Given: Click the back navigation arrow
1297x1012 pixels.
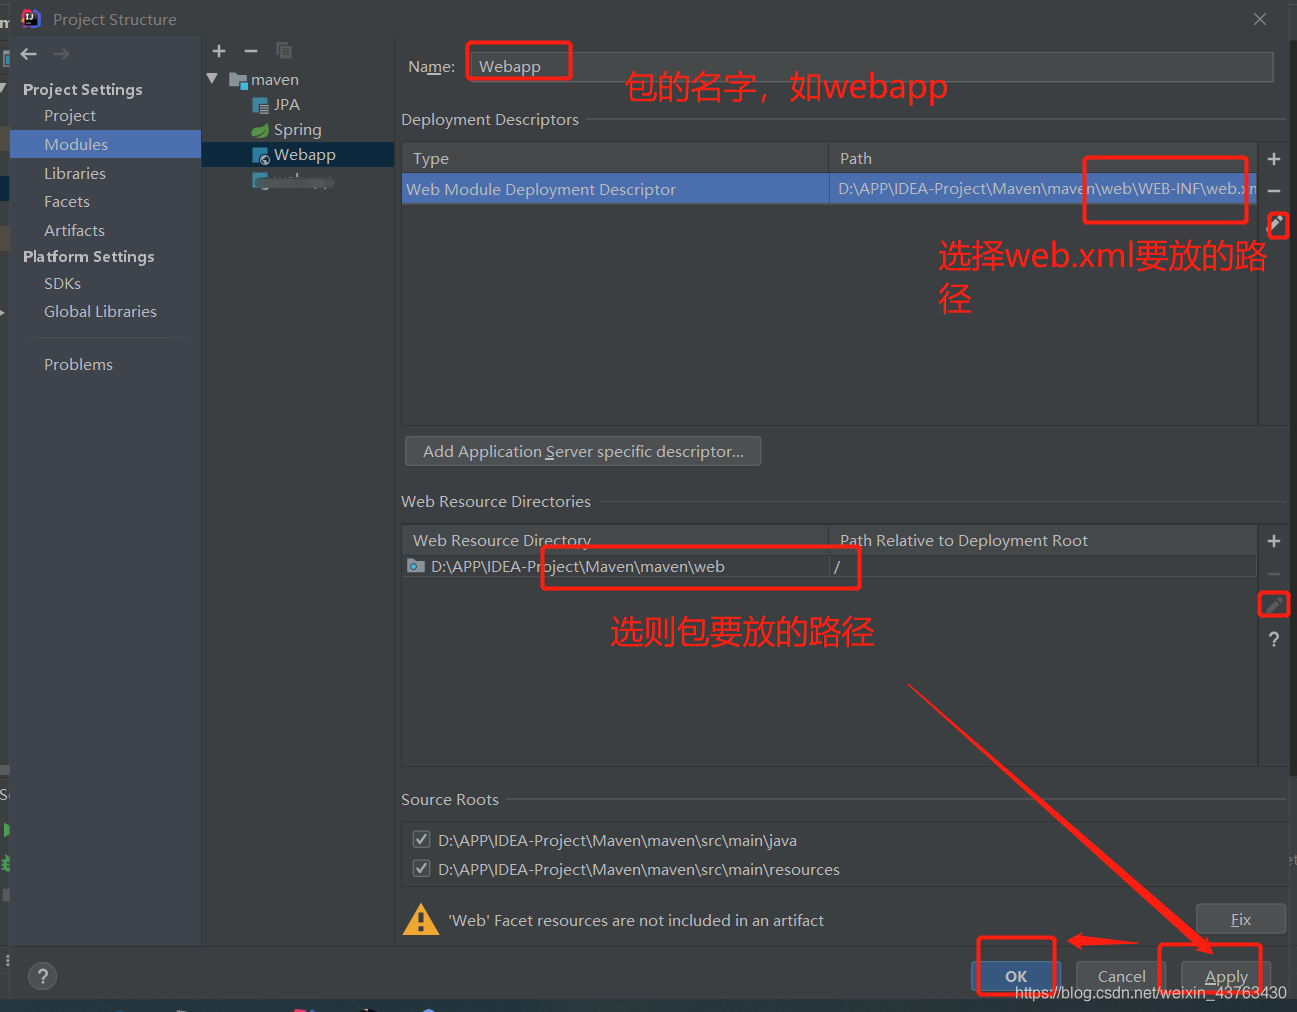Looking at the screenshot, I should coord(29,54).
